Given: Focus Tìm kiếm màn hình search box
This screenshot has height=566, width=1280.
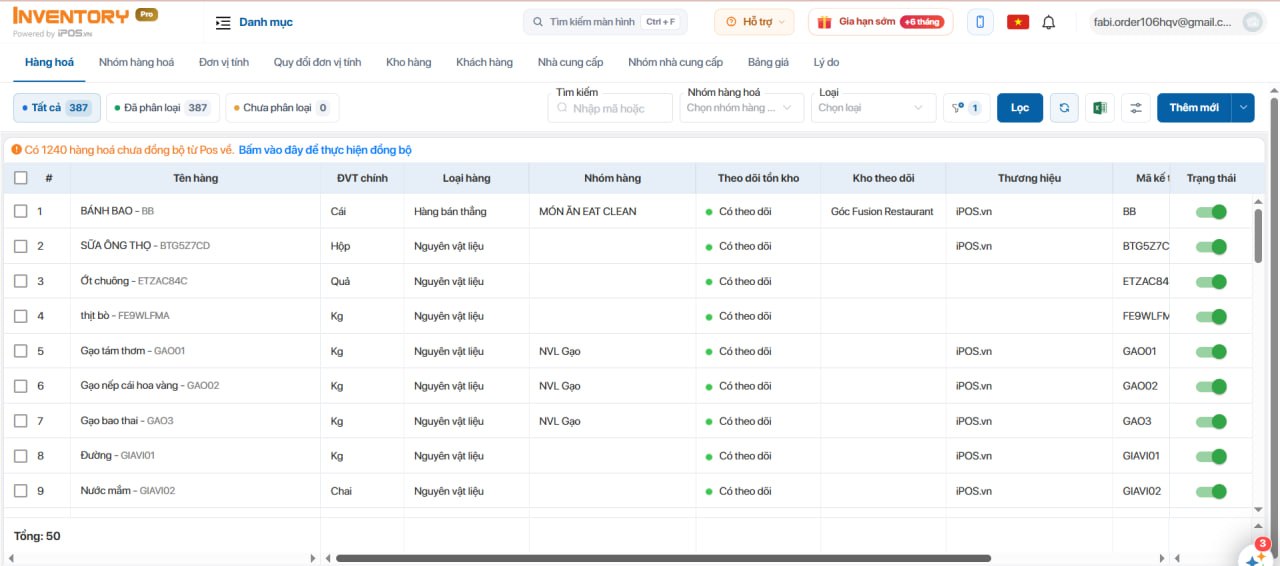Looking at the screenshot, I should (605, 22).
